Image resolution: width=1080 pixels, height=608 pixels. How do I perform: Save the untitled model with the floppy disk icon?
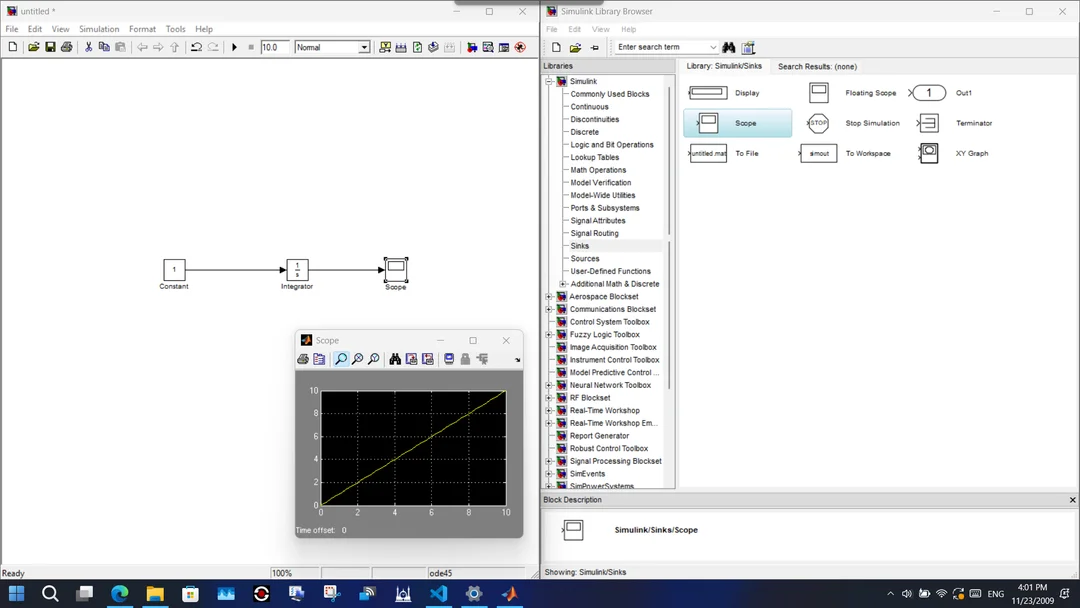click(50, 47)
